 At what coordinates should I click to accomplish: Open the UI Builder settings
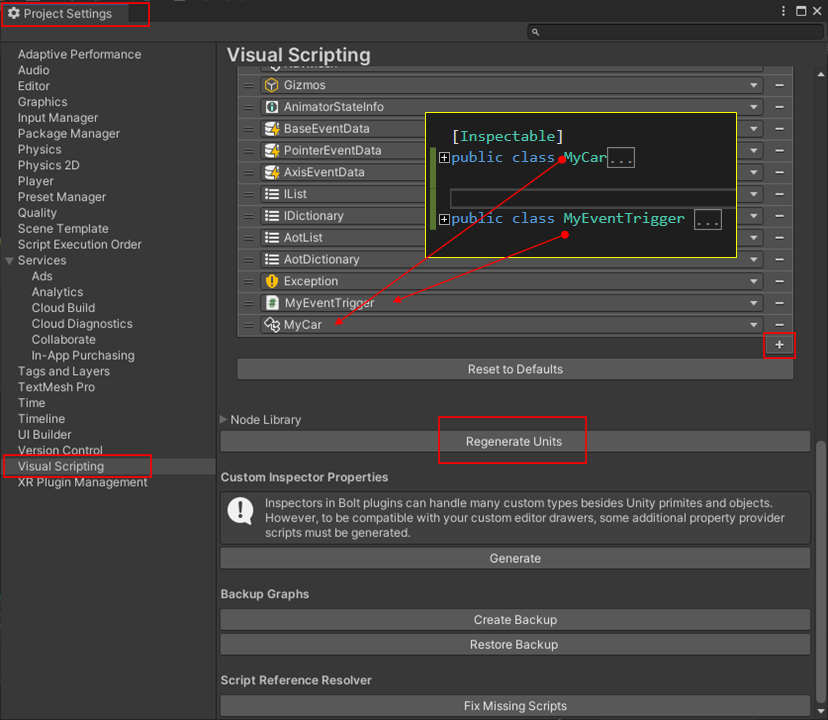[x=44, y=435]
